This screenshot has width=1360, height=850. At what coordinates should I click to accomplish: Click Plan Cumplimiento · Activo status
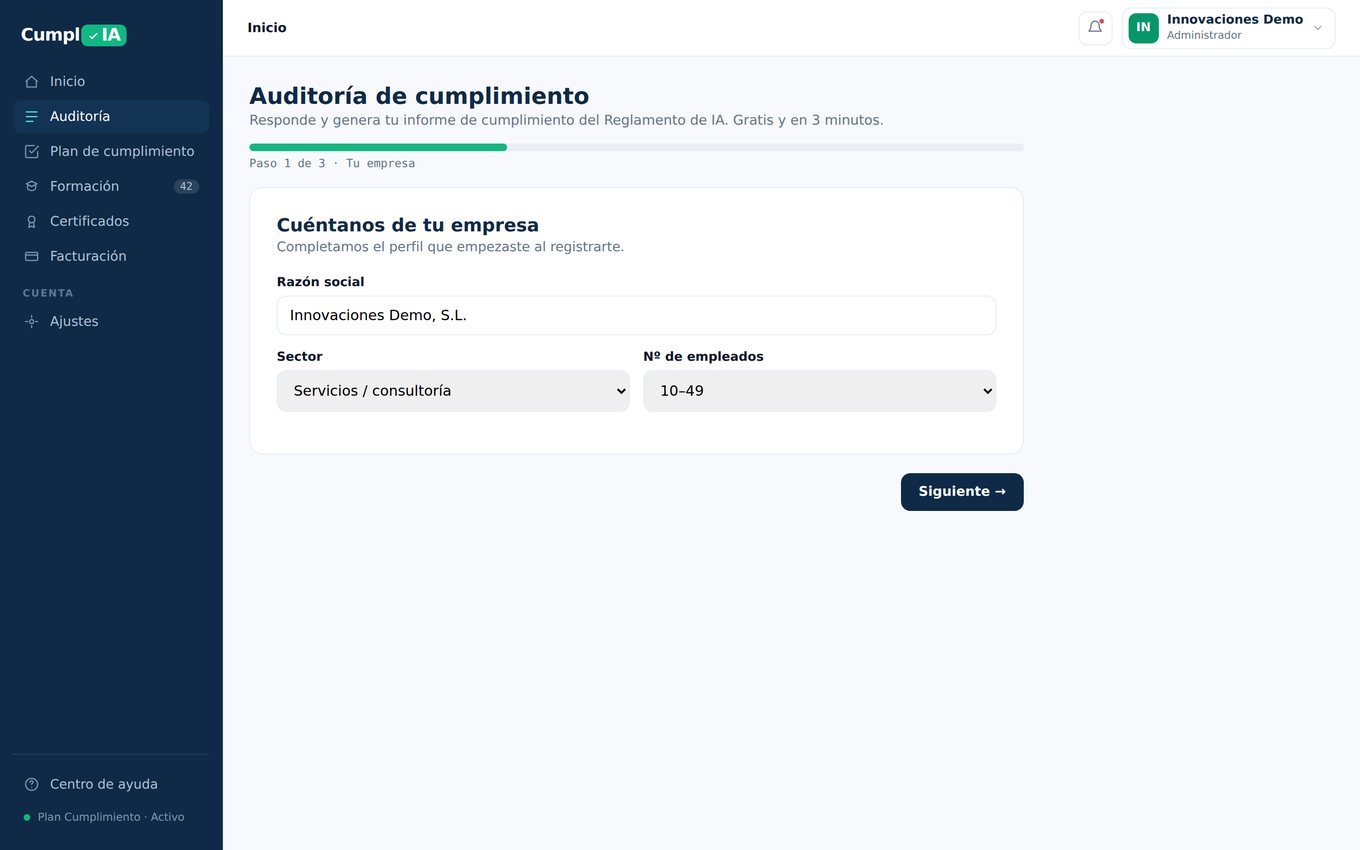tap(104, 817)
